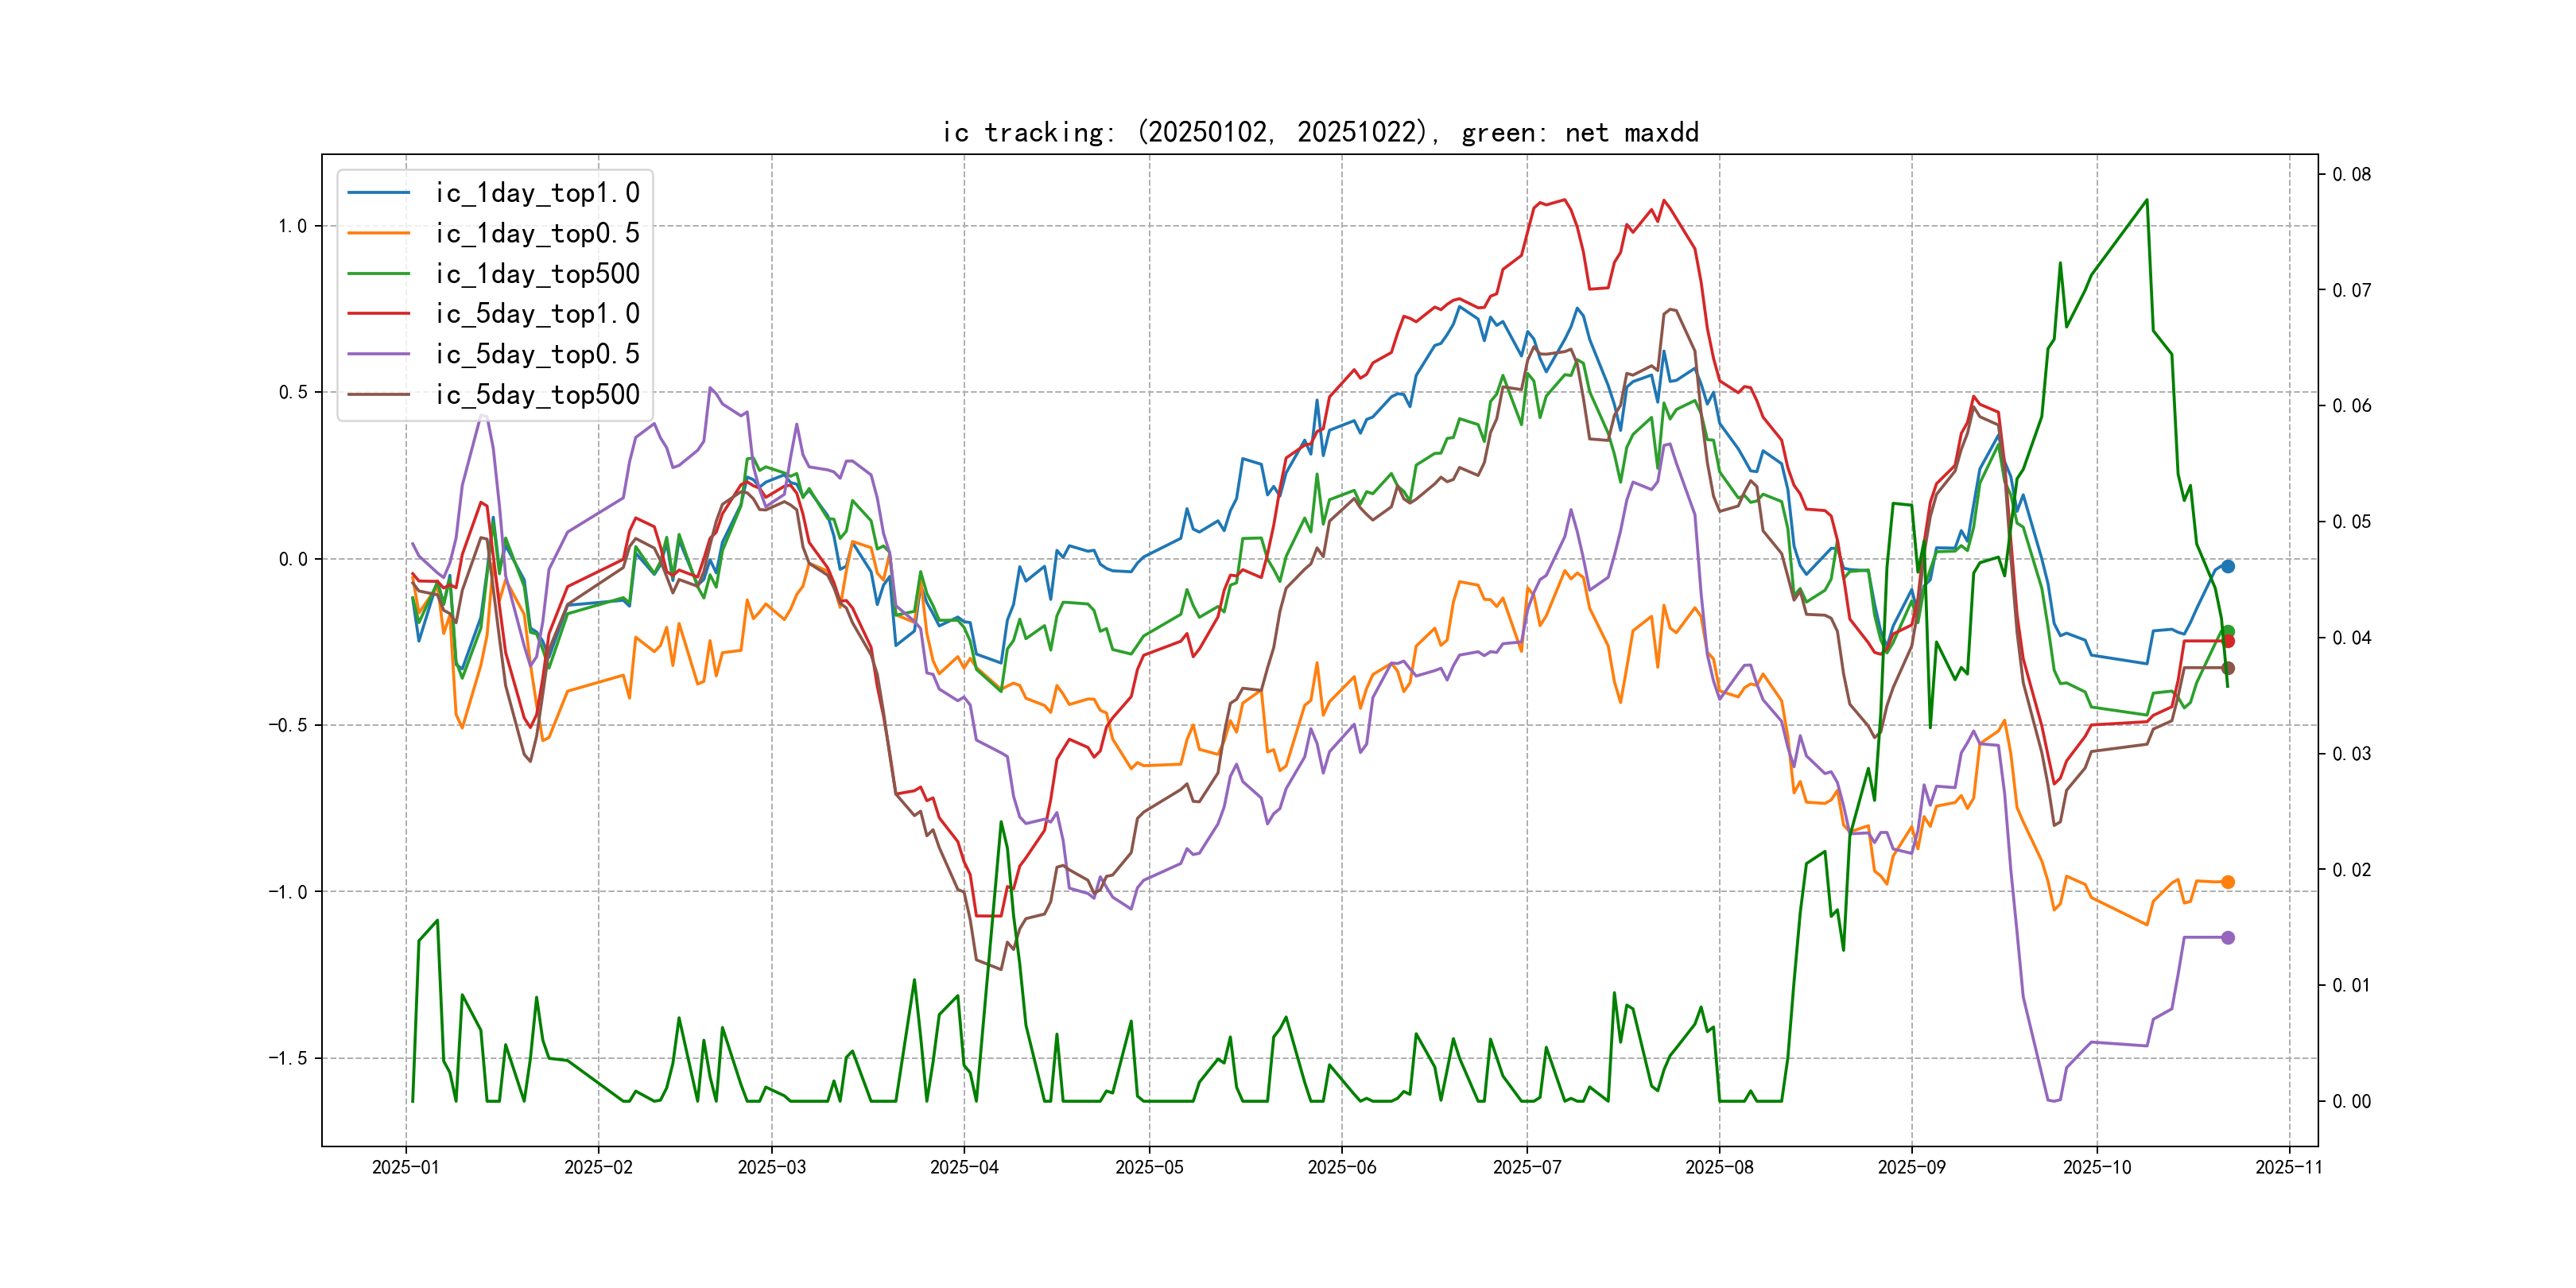Click the -1.5 left y-axis label
Screen dimensions: 2576x1288
286,1058
